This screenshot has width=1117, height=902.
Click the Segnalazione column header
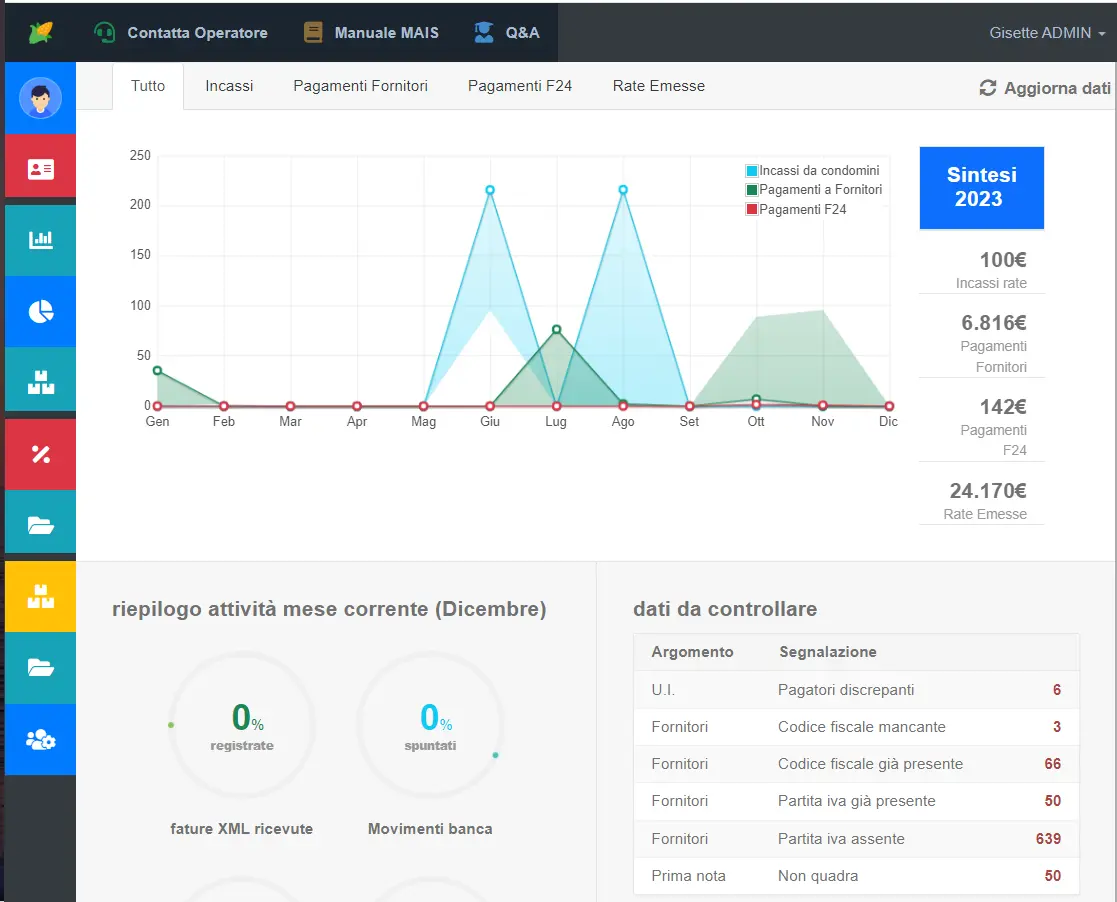click(x=828, y=652)
